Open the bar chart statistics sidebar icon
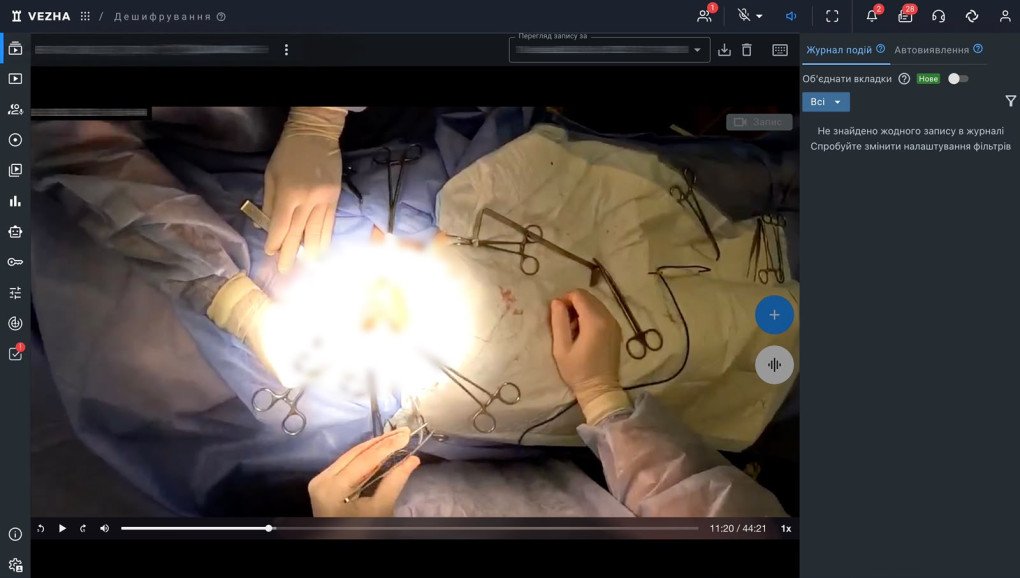This screenshot has height=578, width=1020. [x=15, y=201]
